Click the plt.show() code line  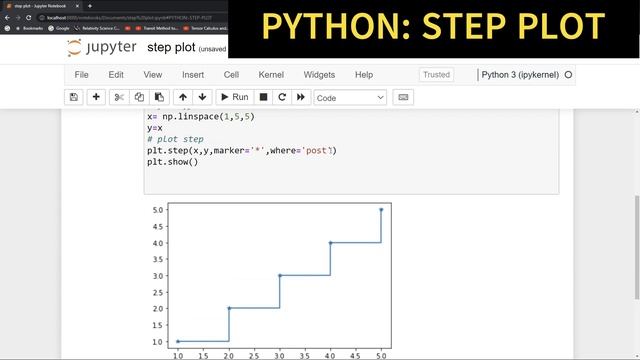pyautogui.click(x=173, y=162)
